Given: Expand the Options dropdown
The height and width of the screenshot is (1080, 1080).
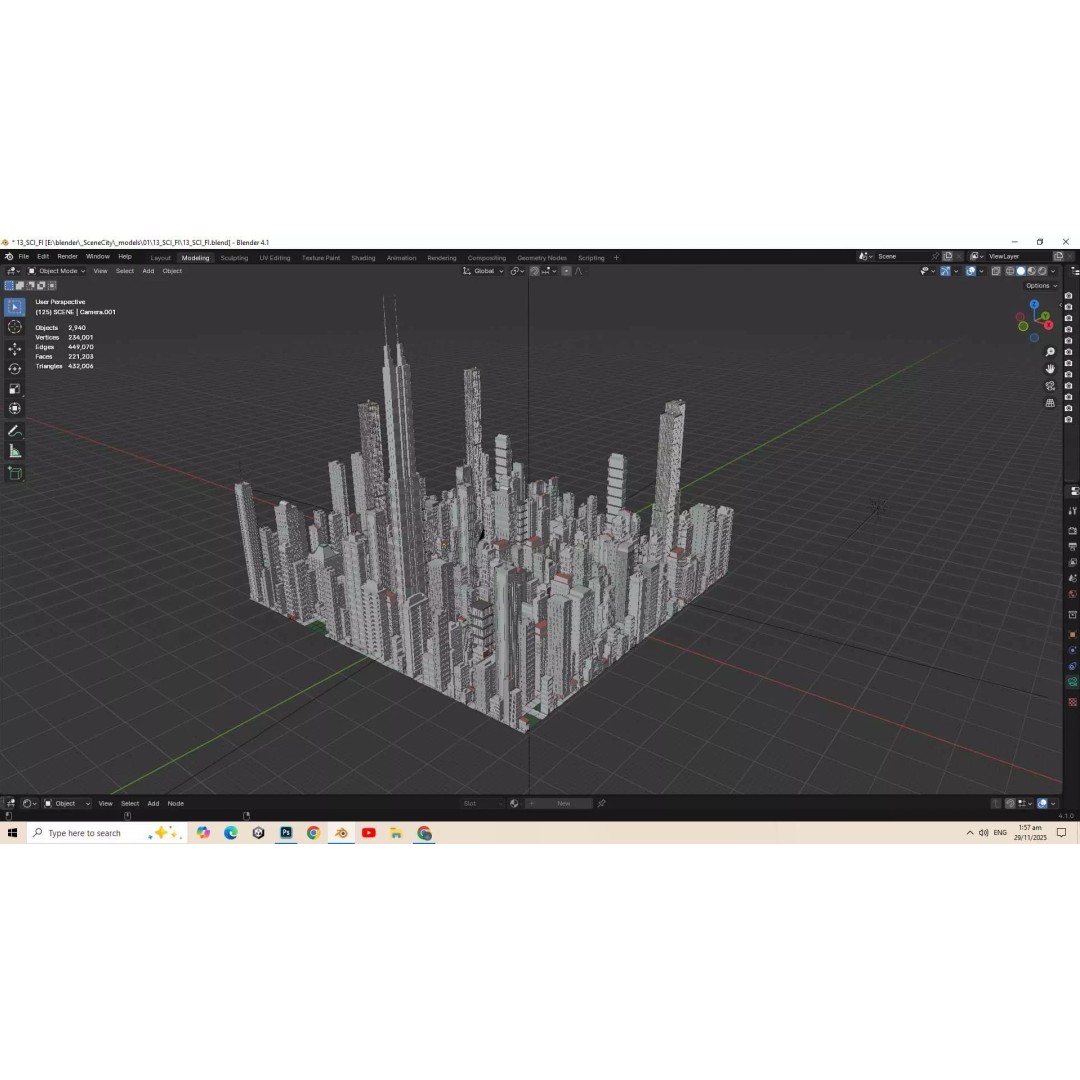Looking at the screenshot, I should coord(1041,285).
